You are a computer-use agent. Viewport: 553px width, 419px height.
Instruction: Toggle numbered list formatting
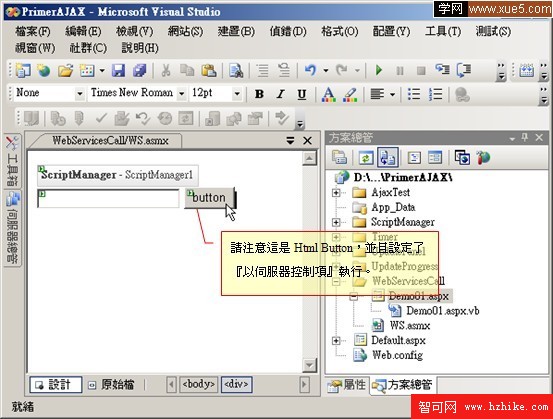point(436,94)
